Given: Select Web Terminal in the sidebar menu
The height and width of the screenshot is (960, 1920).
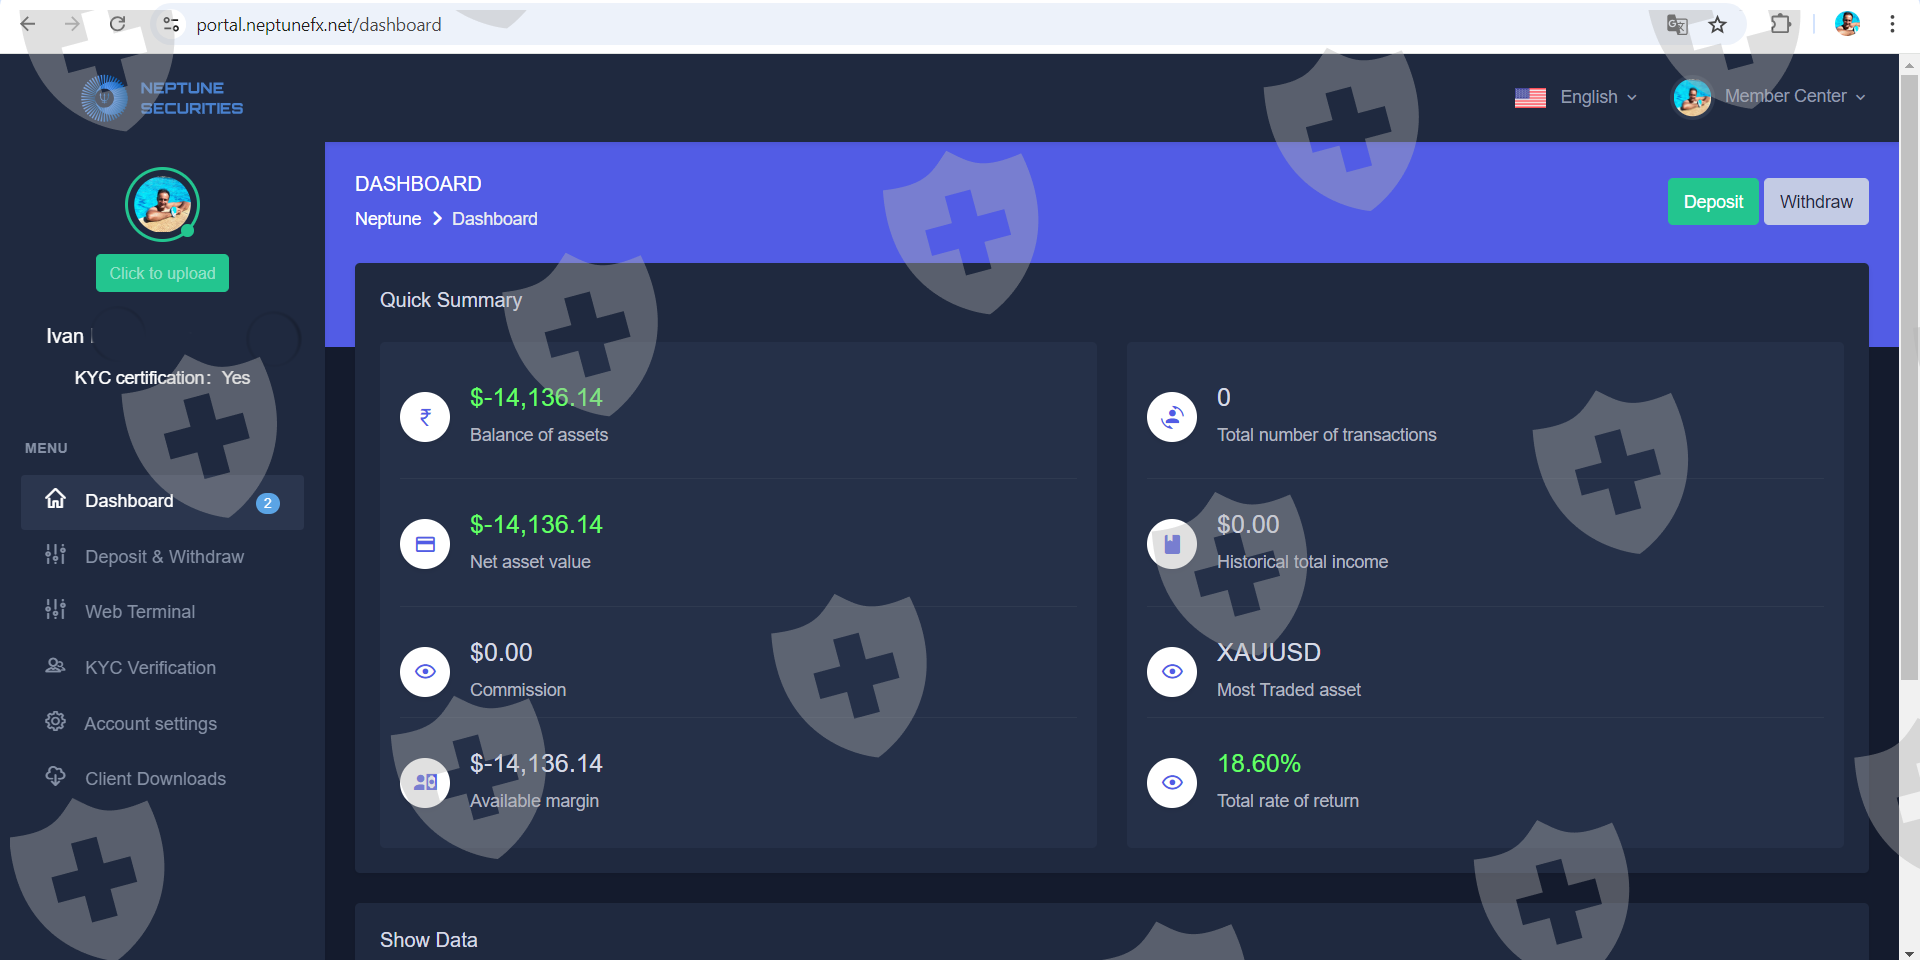Looking at the screenshot, I should pos(140,612).
